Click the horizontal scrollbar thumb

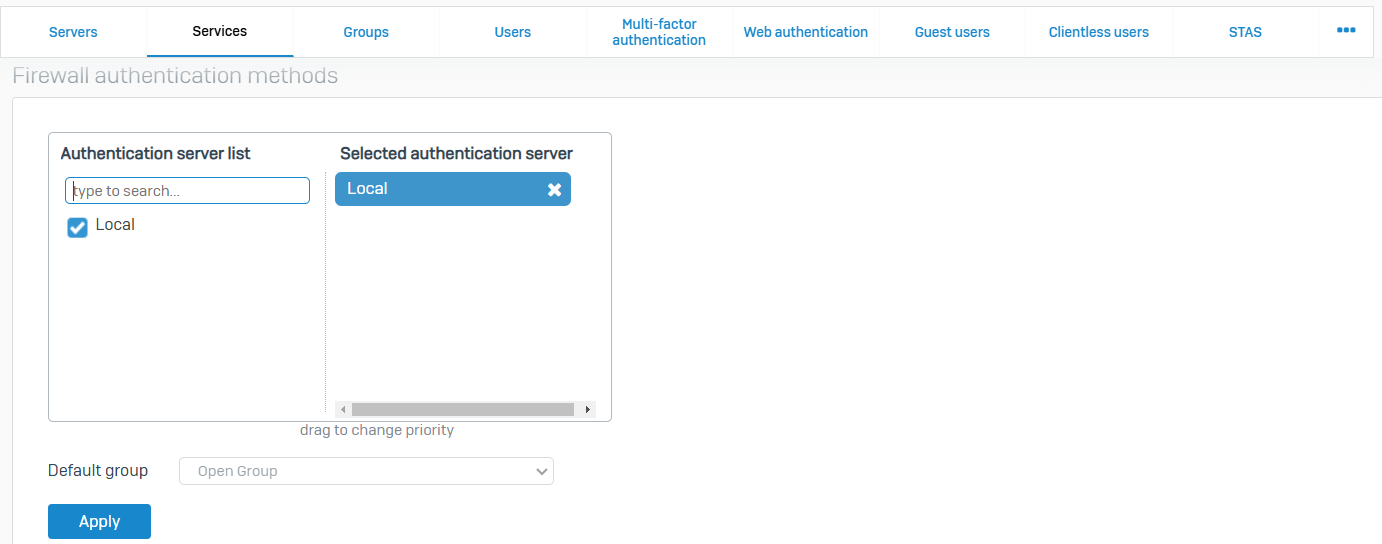462,409
